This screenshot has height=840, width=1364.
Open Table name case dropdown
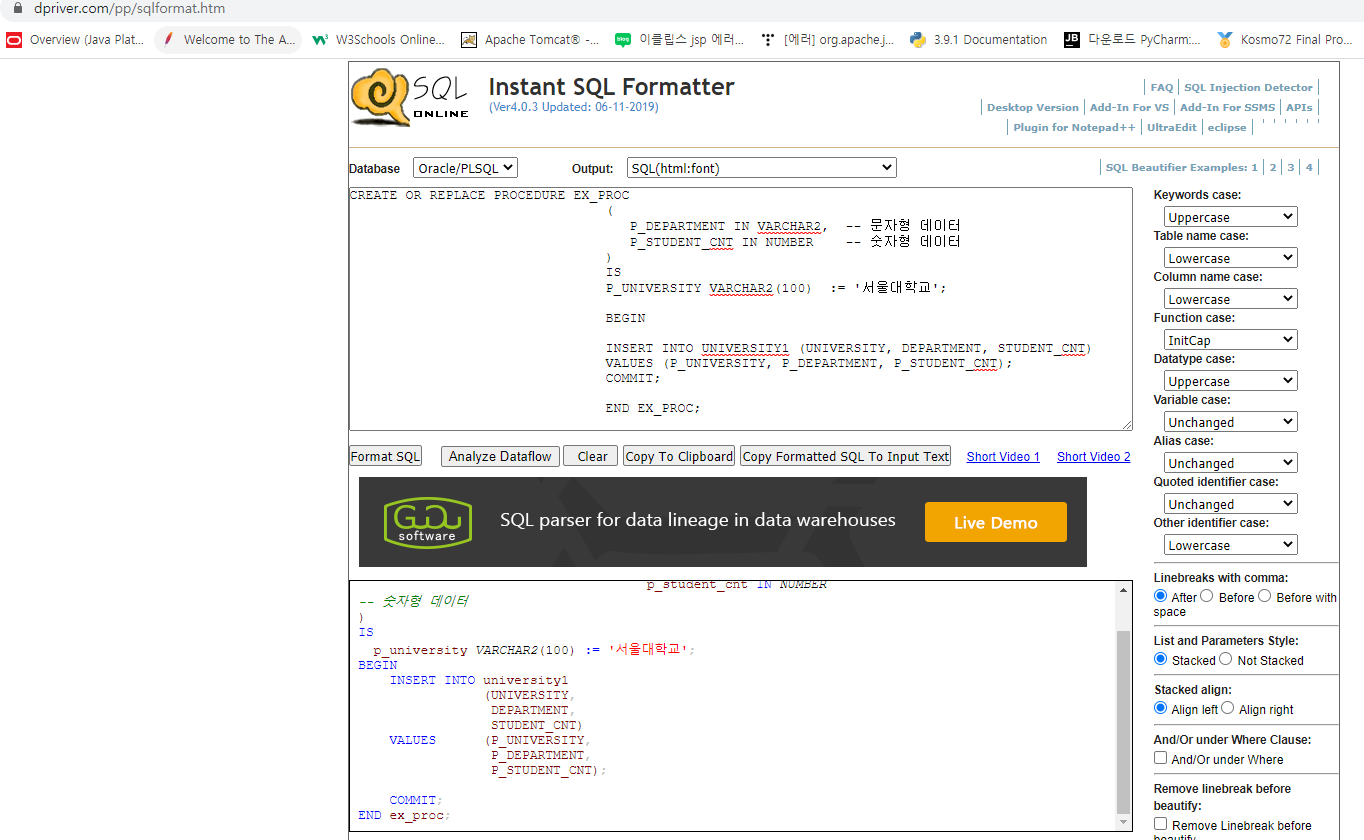[x=1231, y=258]
